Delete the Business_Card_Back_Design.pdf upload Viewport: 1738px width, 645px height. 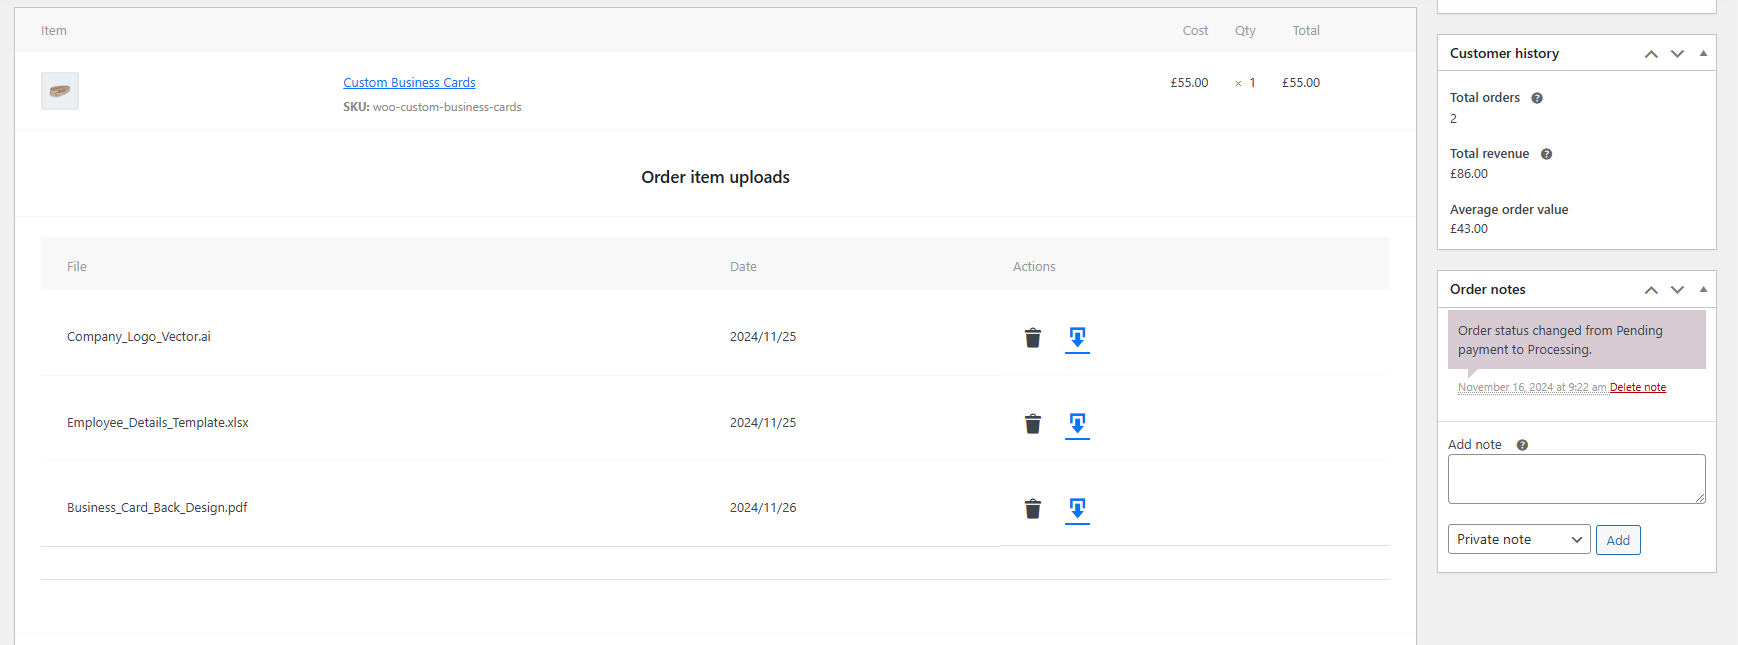[x=1033, y=509]
